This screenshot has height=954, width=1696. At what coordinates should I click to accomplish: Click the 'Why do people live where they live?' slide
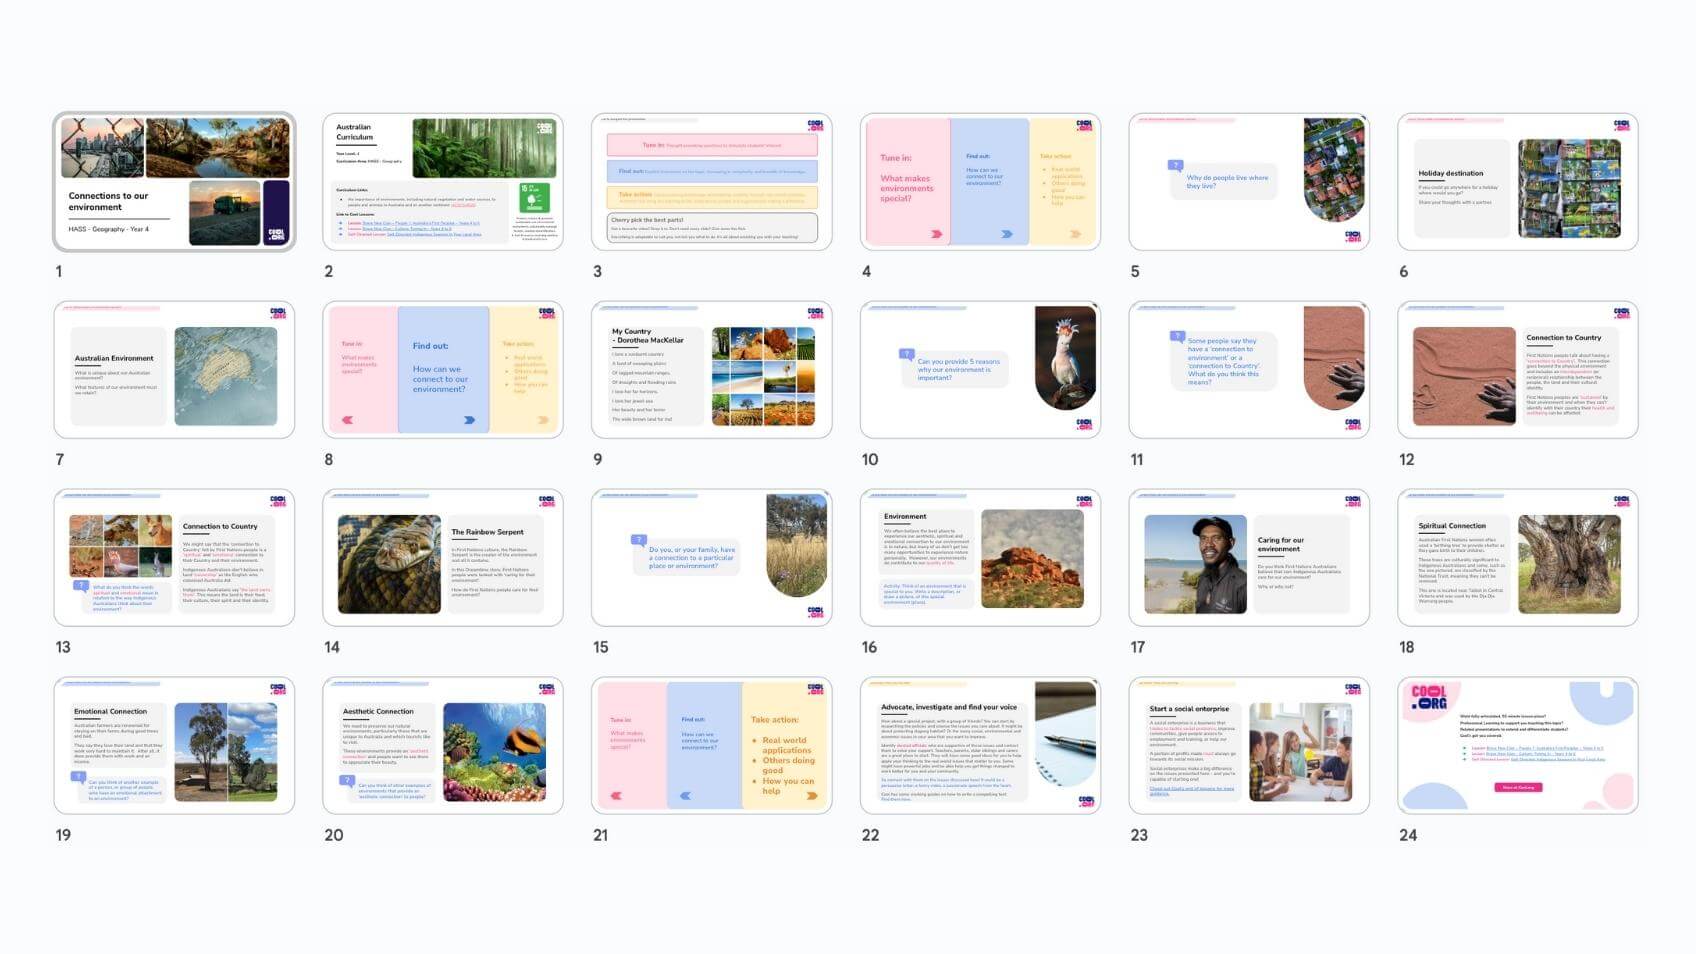click(x=1248, y=181)
